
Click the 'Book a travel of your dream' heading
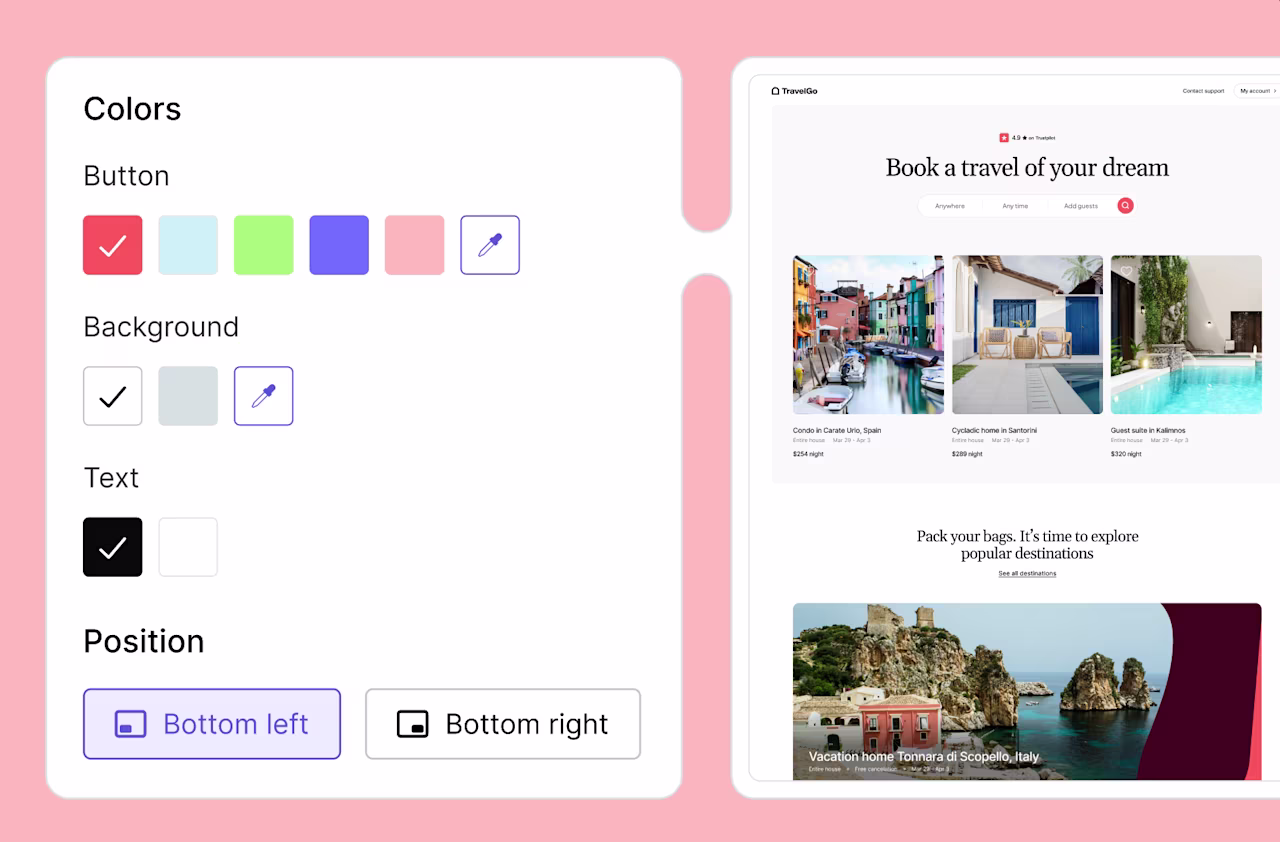pyautogui.click(x=1027, y=168)
